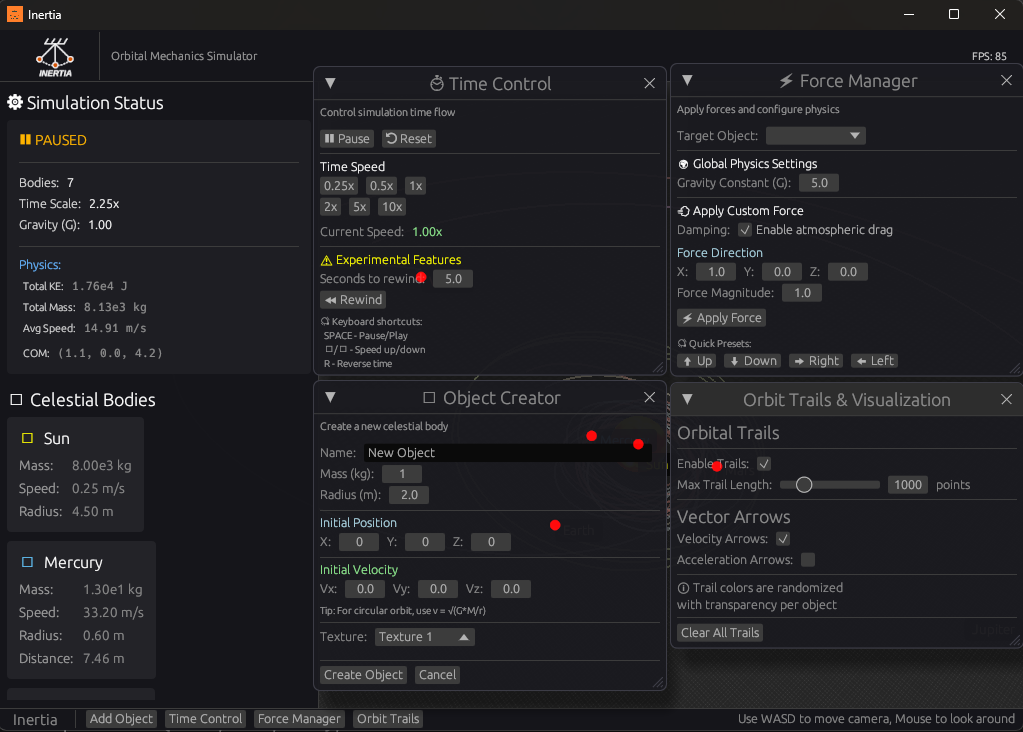The height and width of the screenshot is (732, 1023).
Task: Open the Texture 1 dropdown
Action: pos(424,637)
